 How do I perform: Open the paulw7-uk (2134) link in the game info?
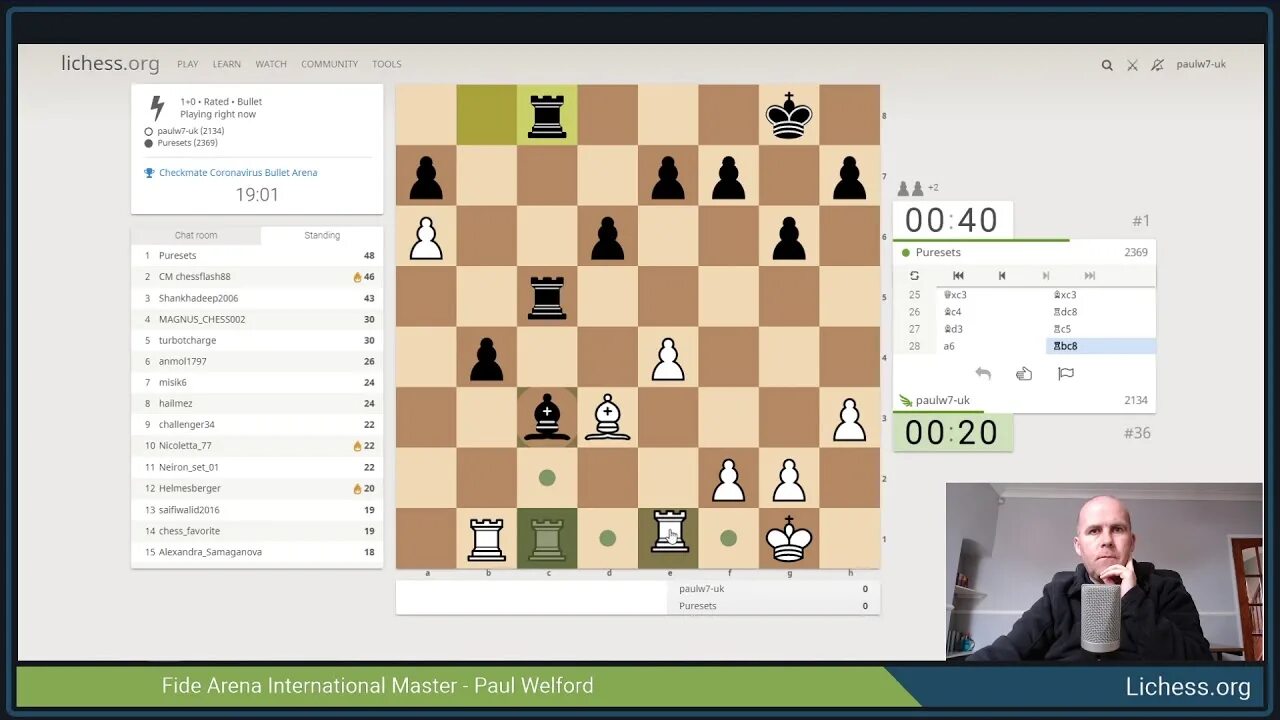(190, 131)
